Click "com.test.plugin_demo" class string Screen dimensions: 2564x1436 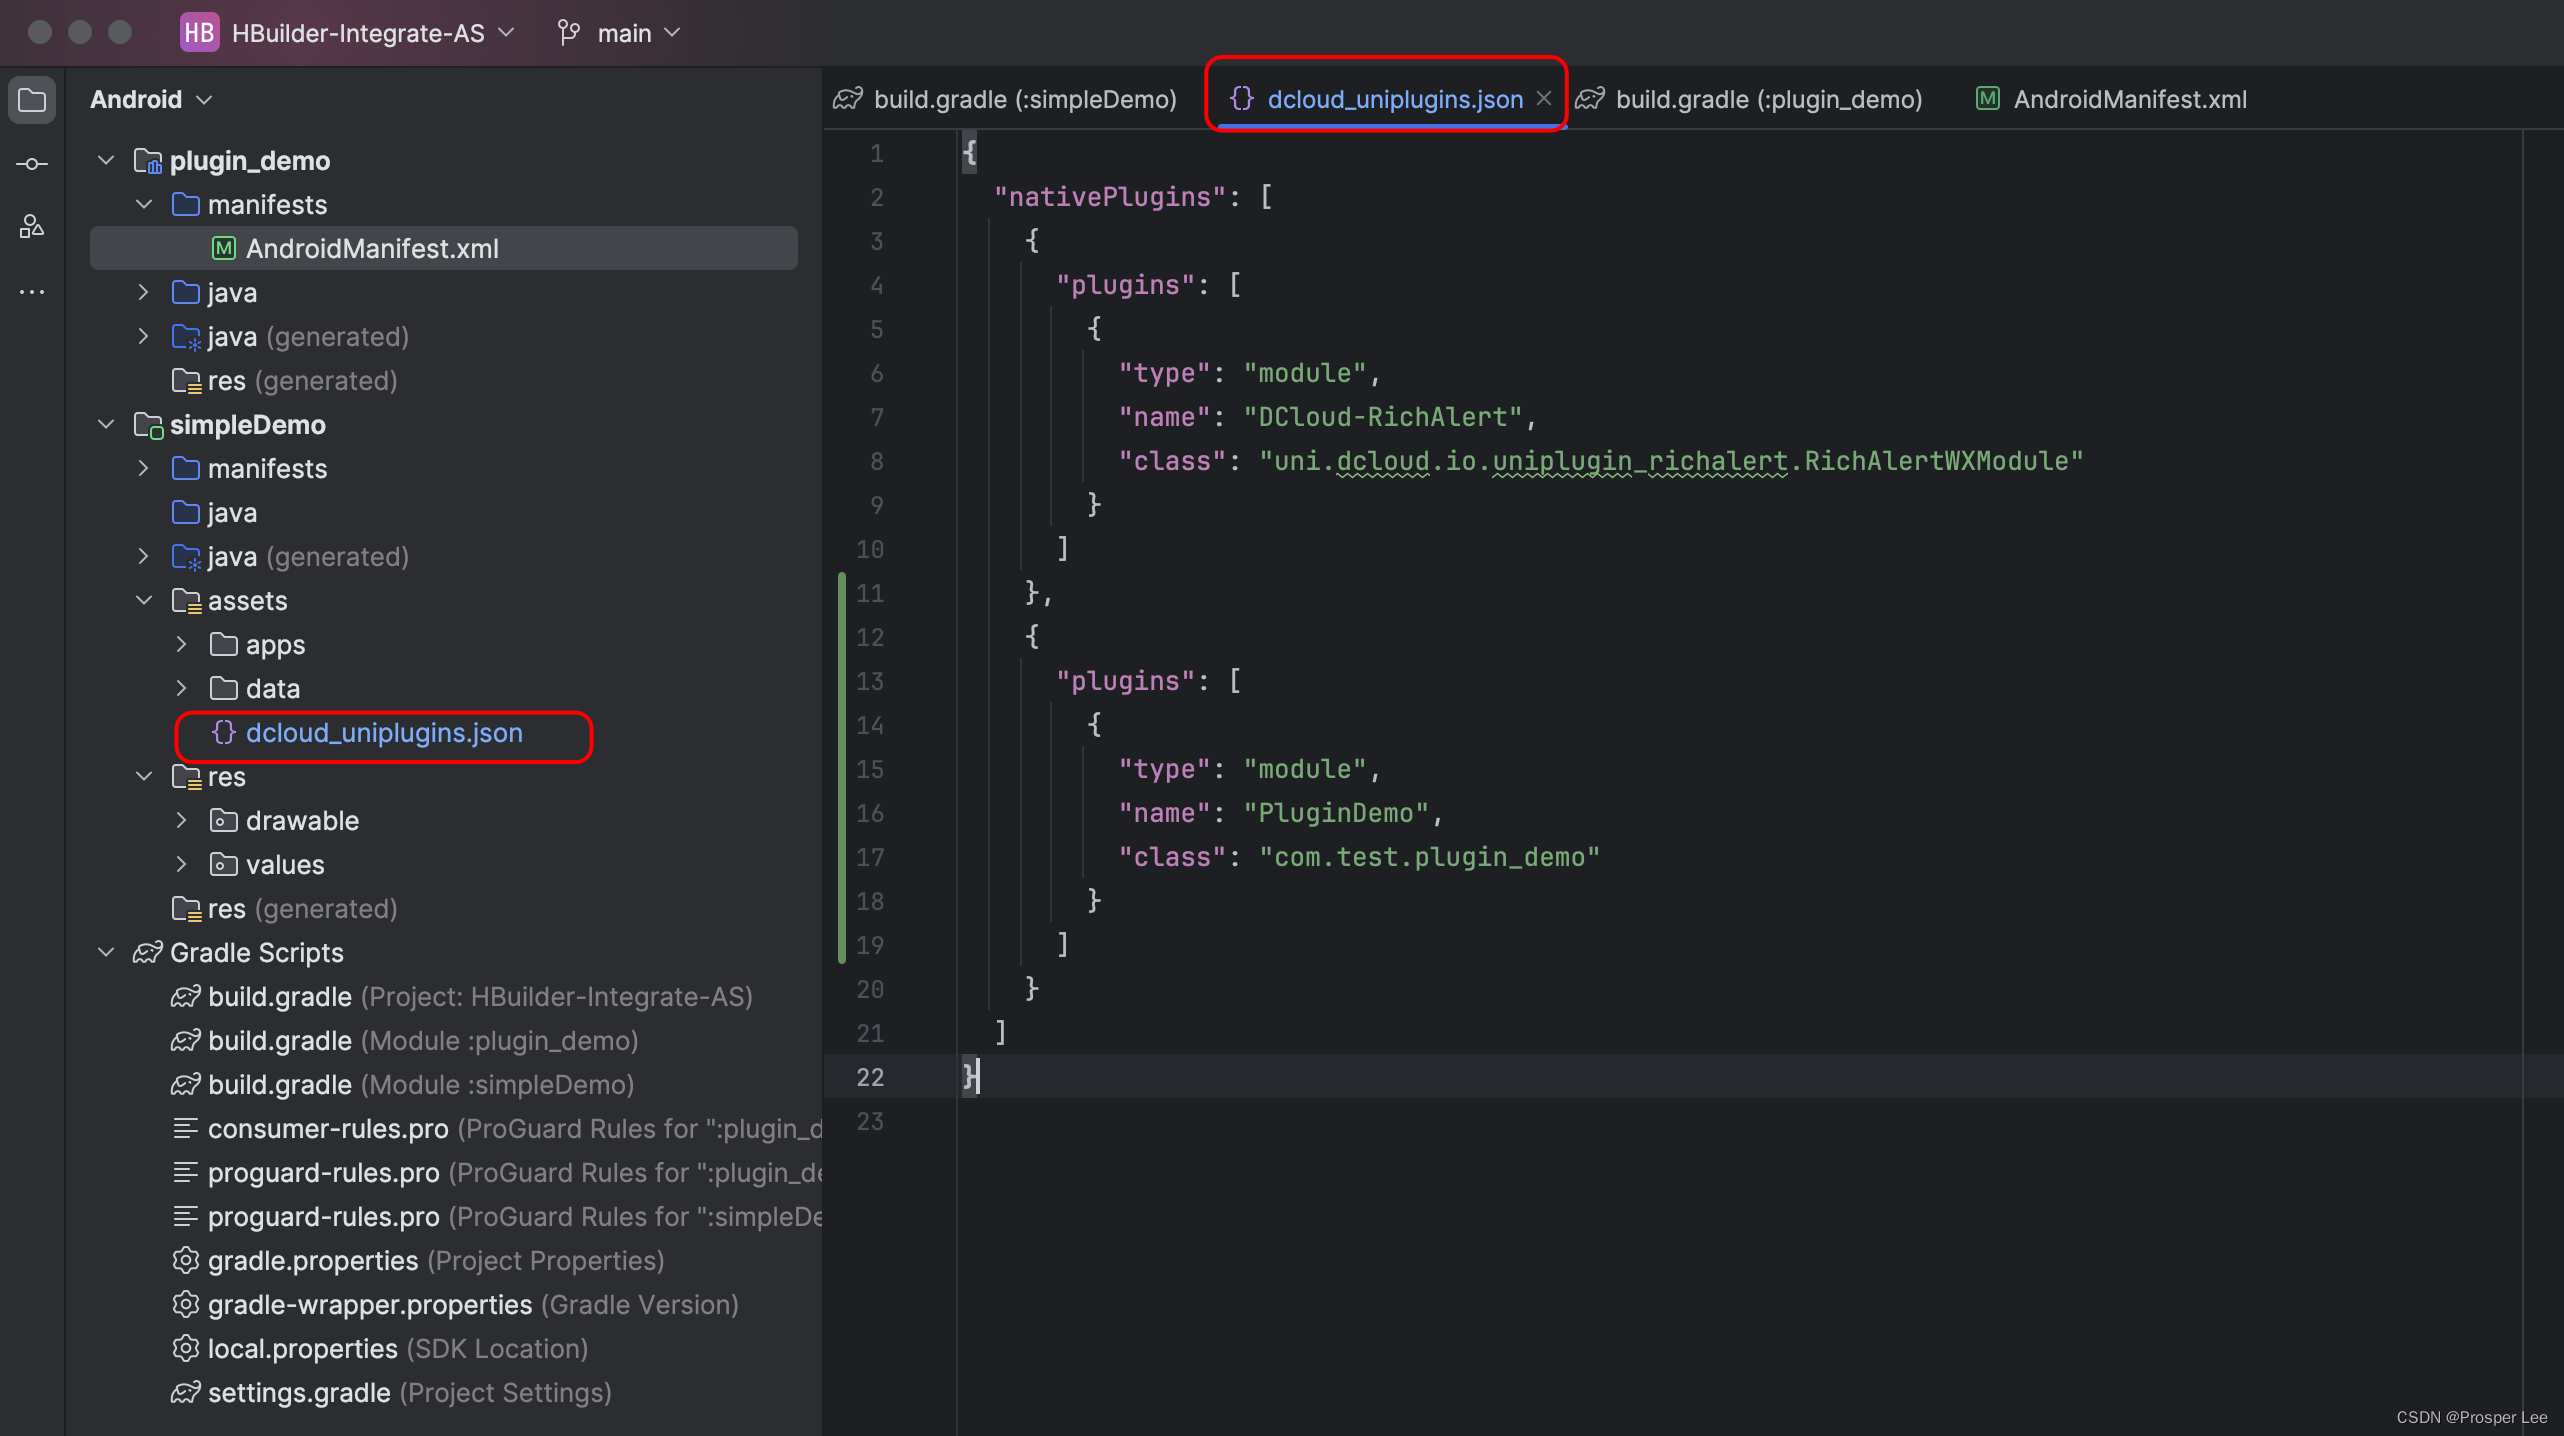[x=1429, y=857]
